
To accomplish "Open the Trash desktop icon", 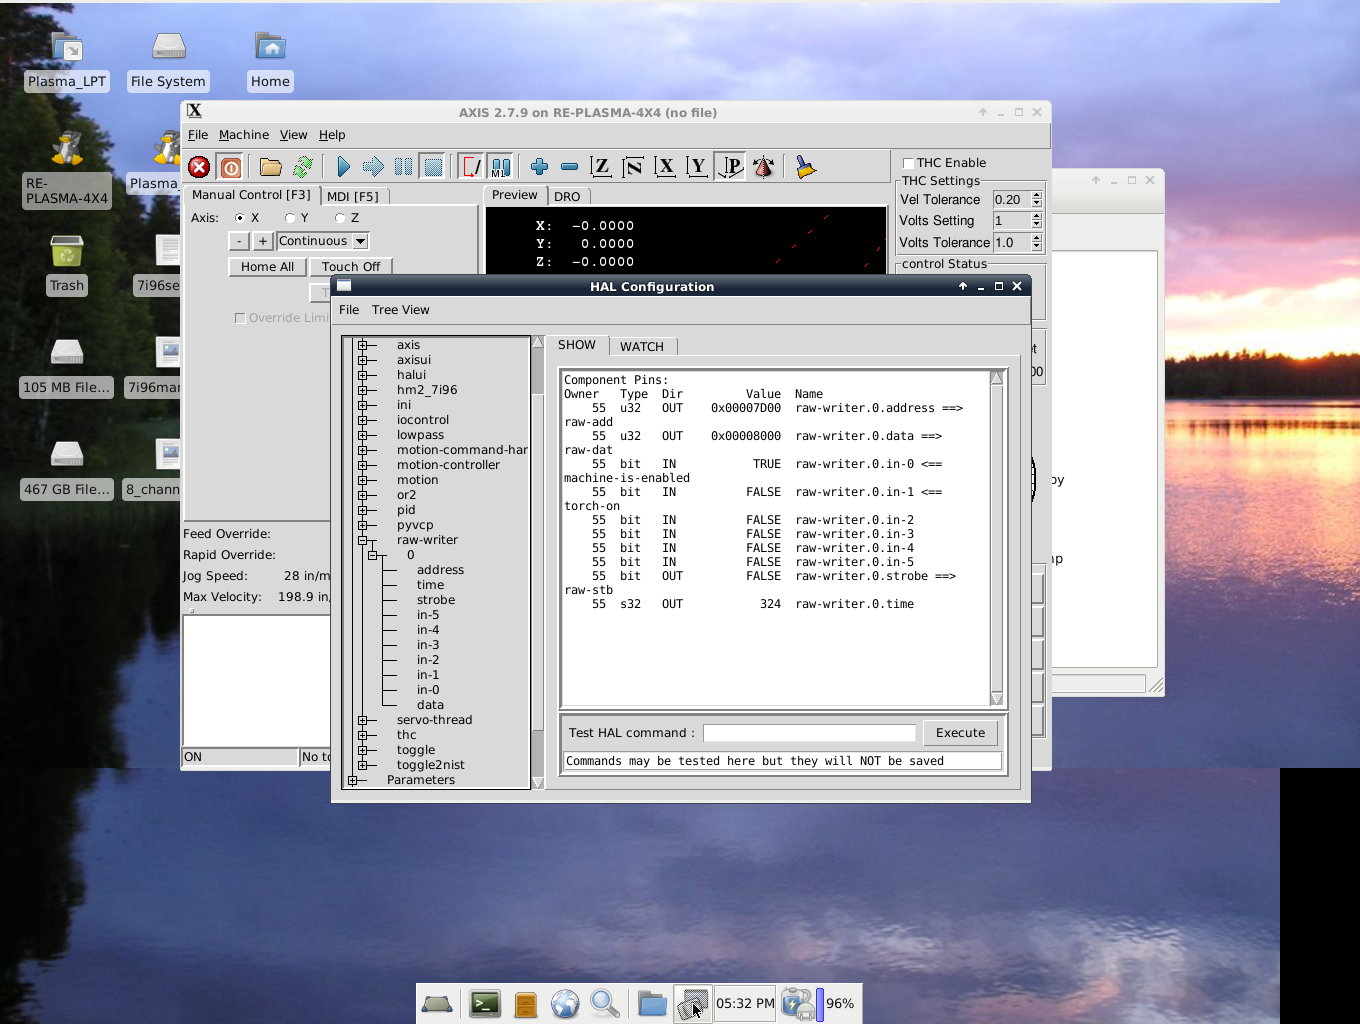I will pyautogui.click(x=67, y=265).
